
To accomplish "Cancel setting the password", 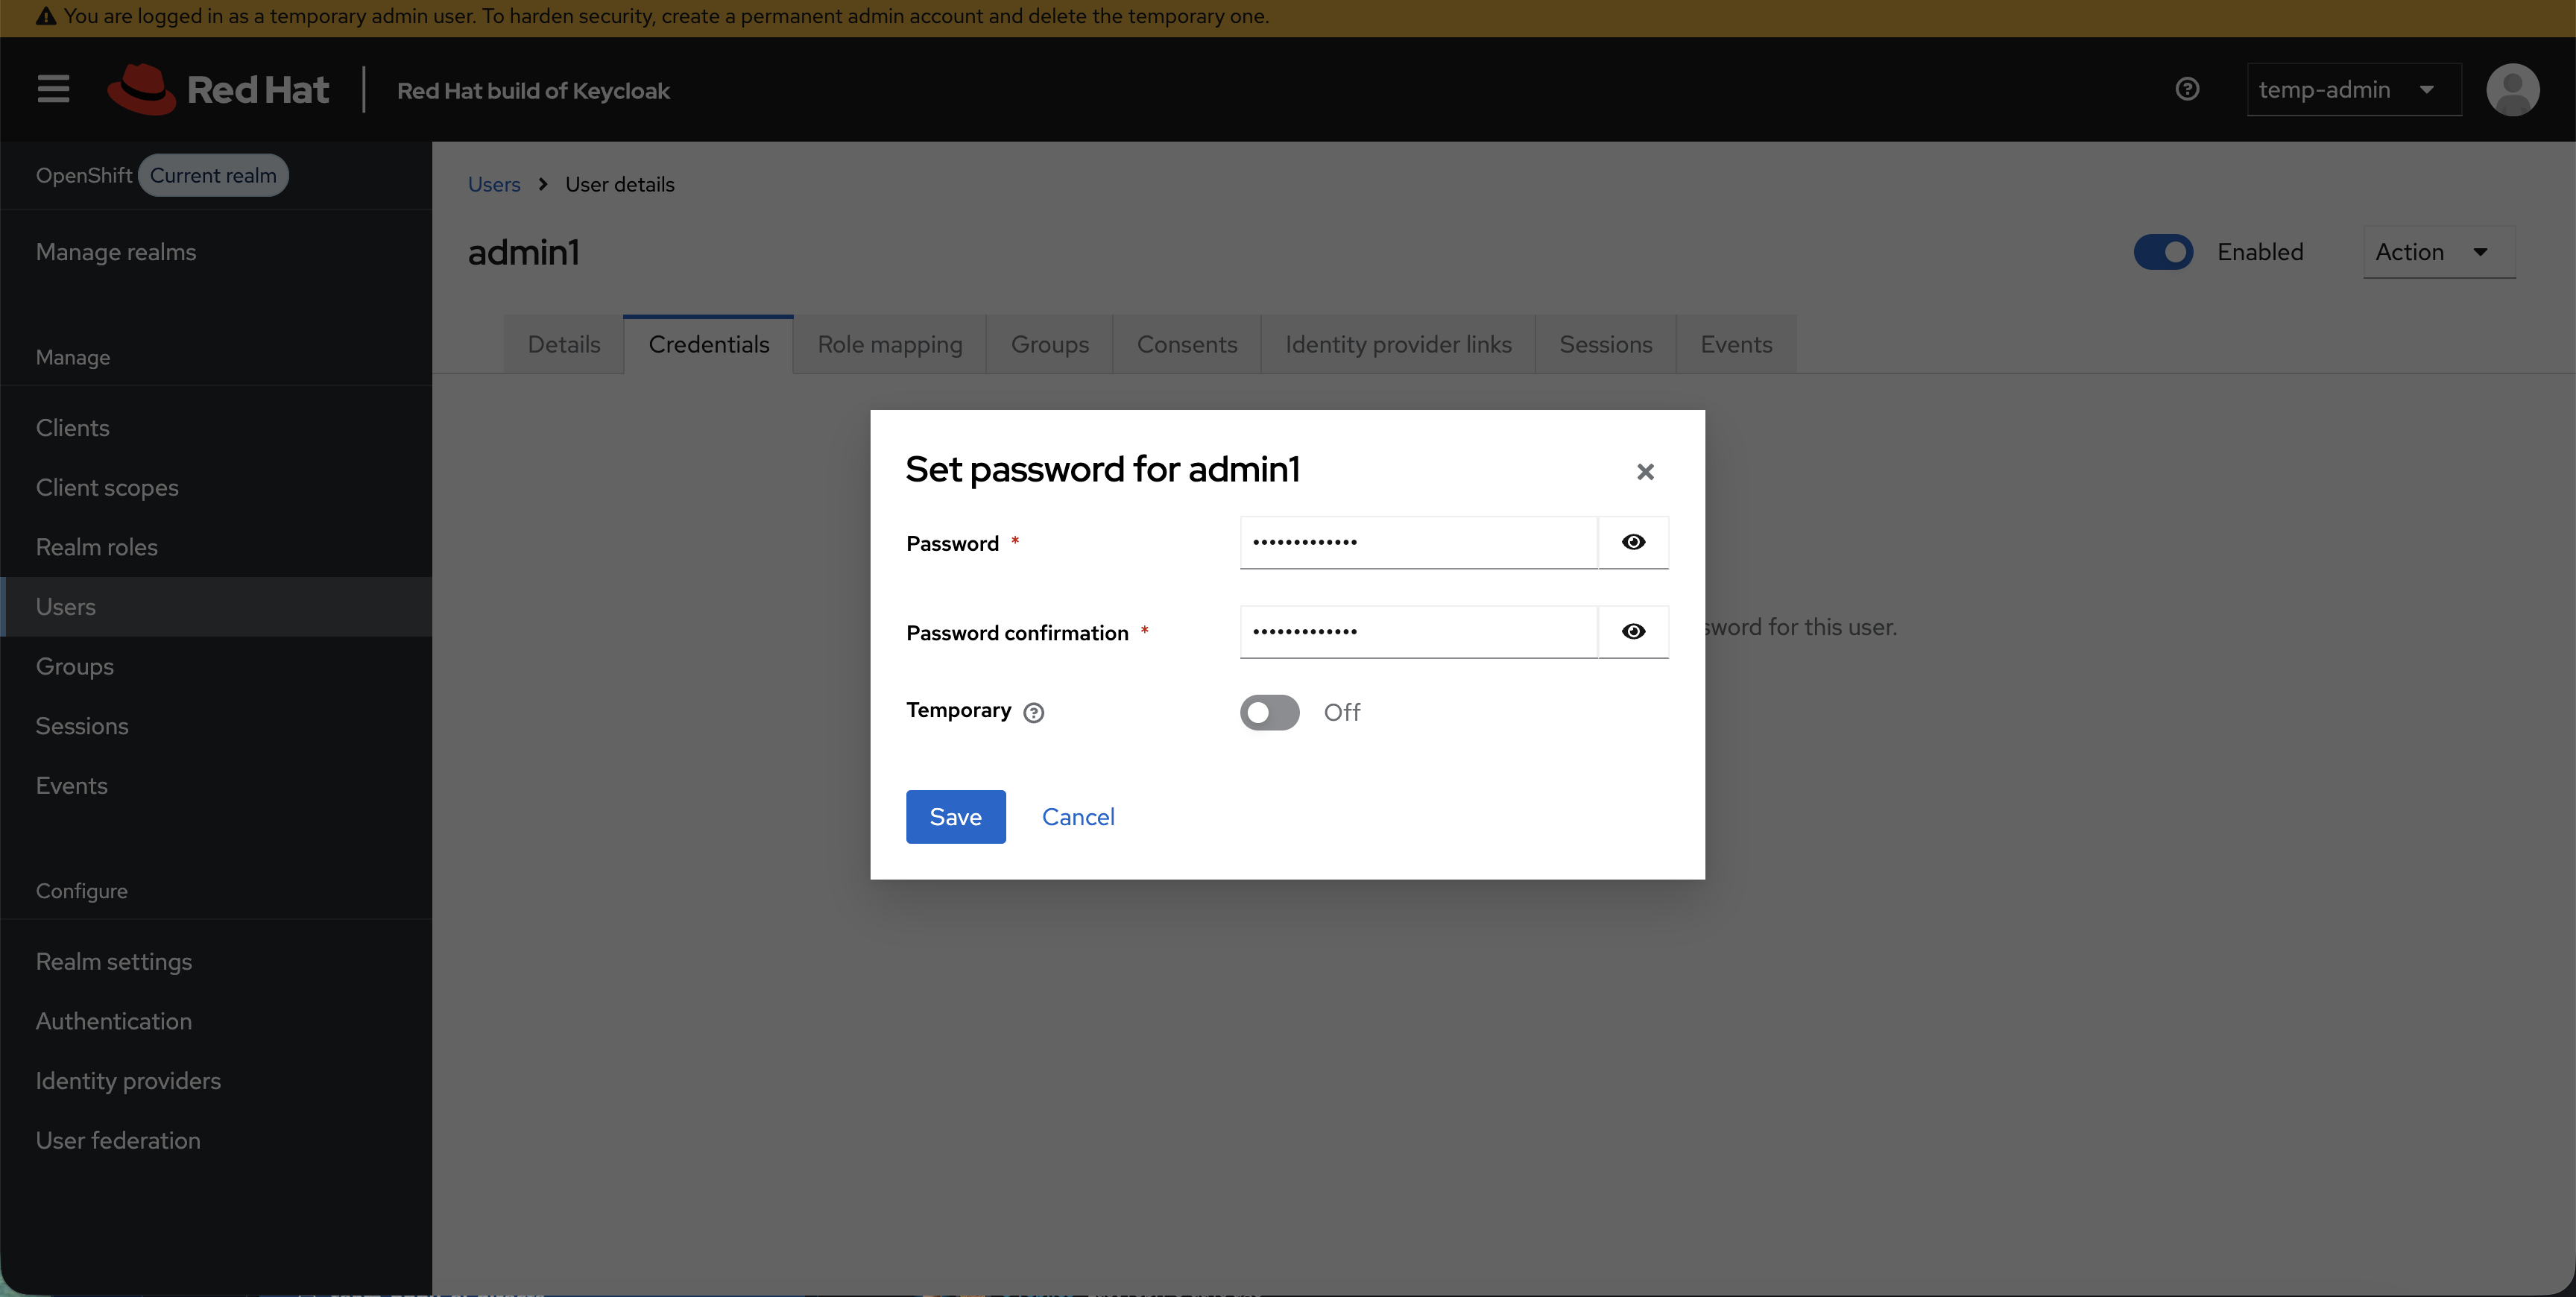I will click(1078, 816).
